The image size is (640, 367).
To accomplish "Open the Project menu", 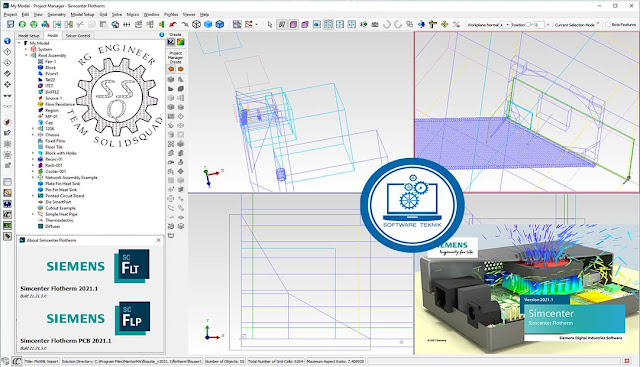I will tap(10, 14).
